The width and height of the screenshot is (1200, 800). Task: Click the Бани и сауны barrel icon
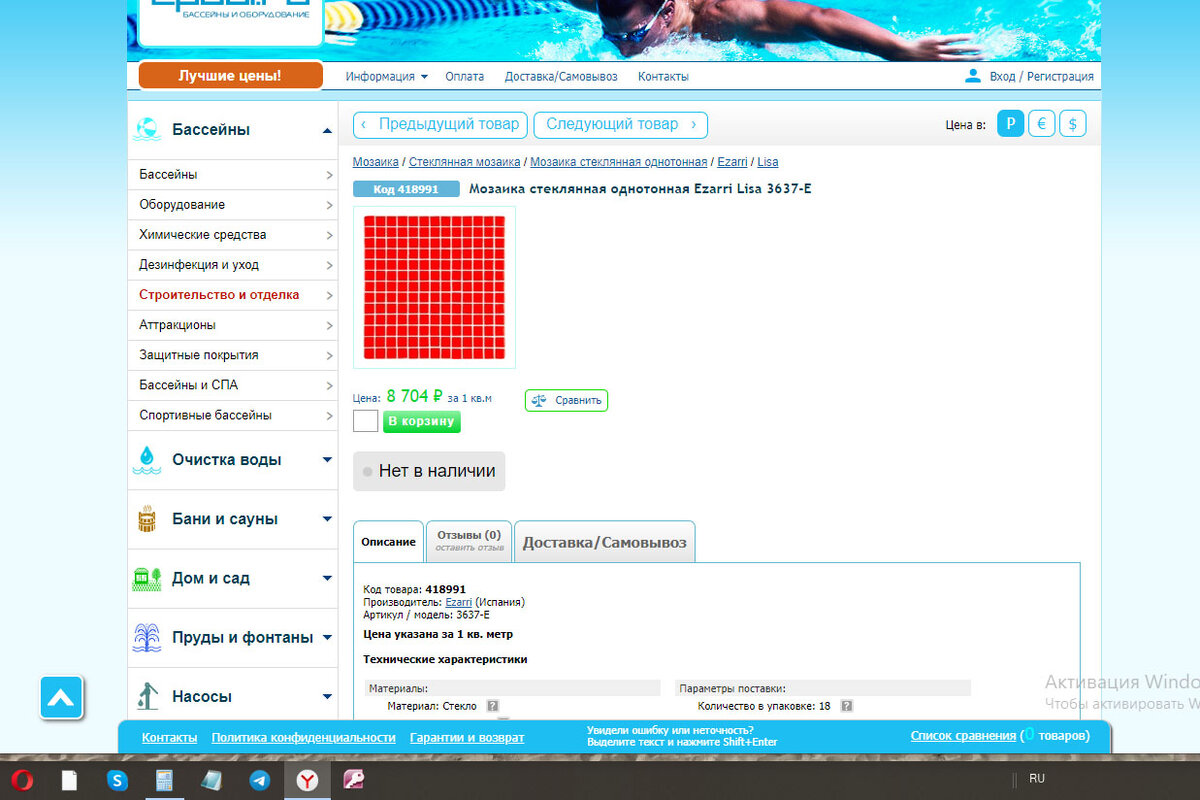148,519
